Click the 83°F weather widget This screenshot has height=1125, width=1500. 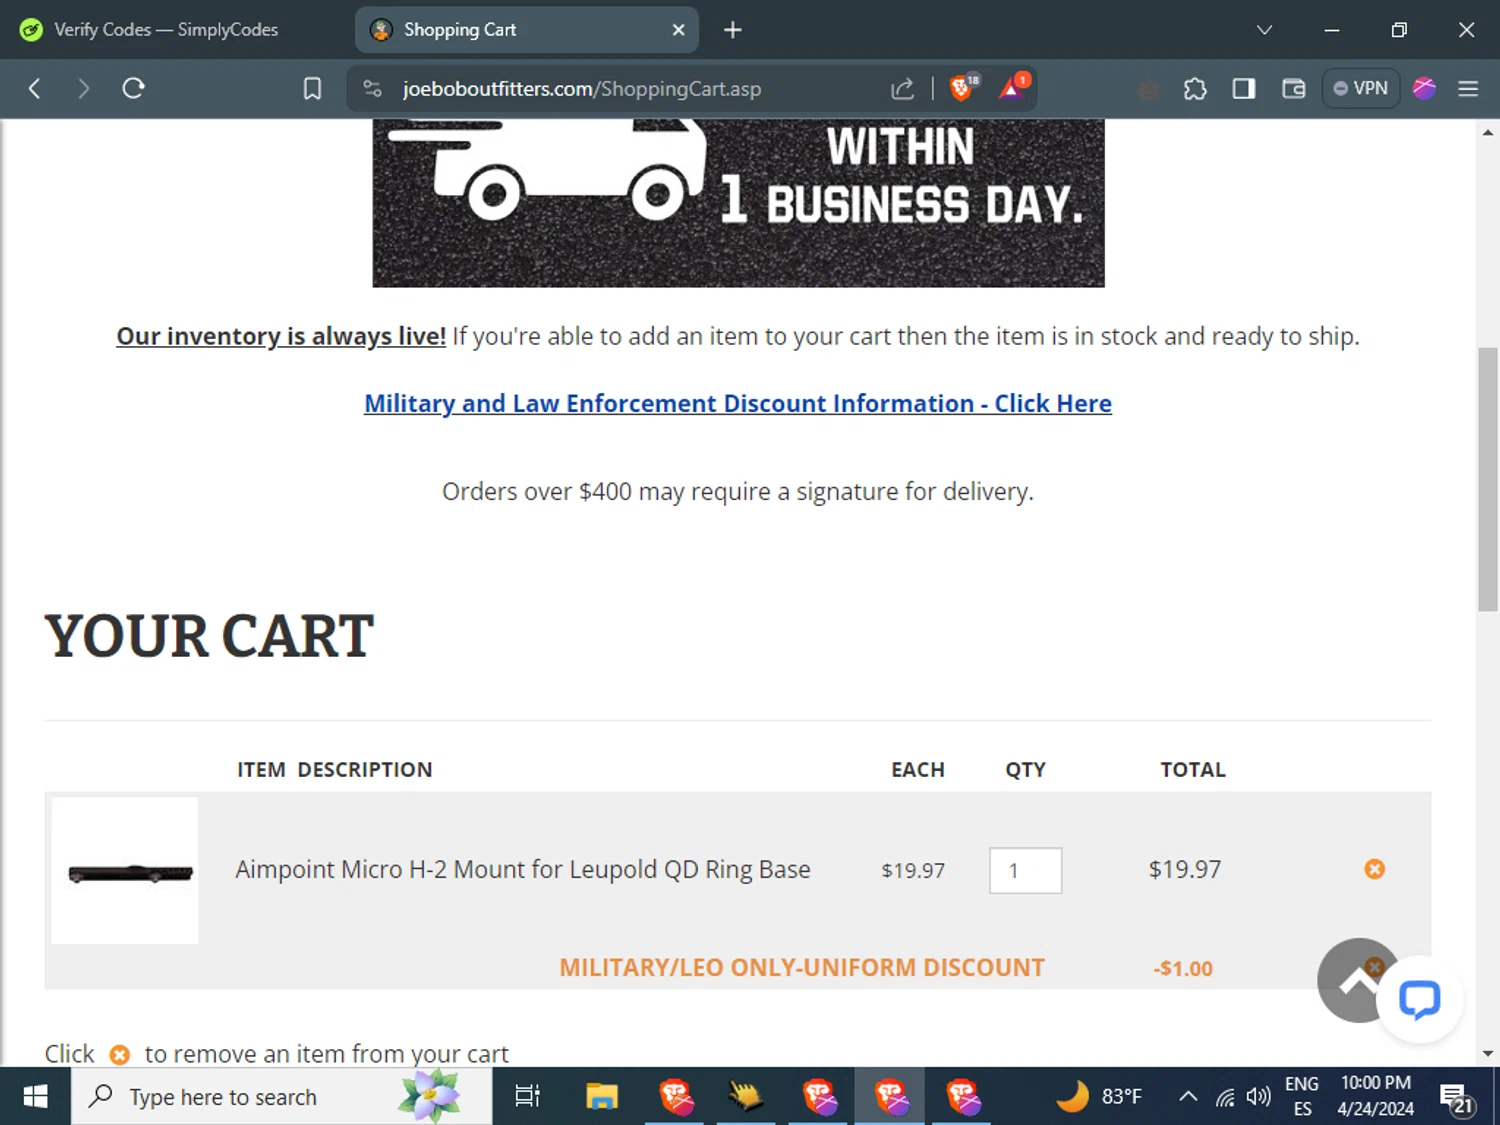click(1099, 1097)
